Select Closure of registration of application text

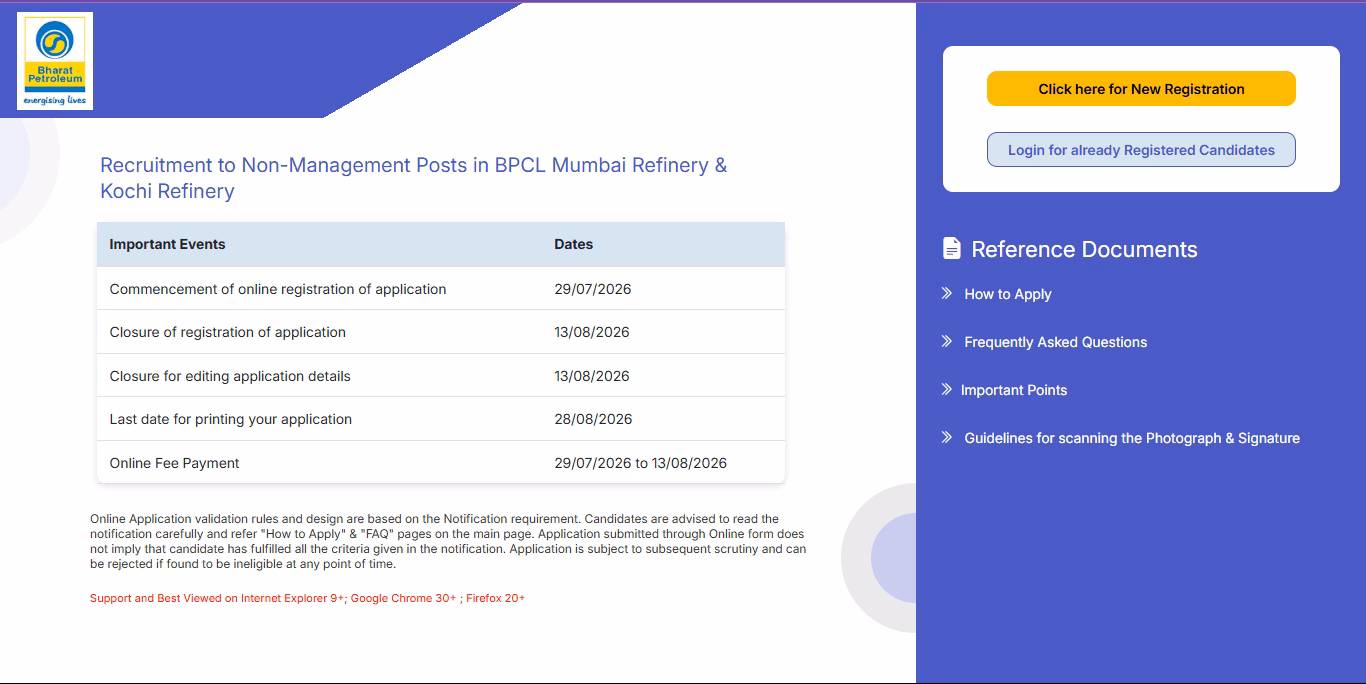(228, 332)
